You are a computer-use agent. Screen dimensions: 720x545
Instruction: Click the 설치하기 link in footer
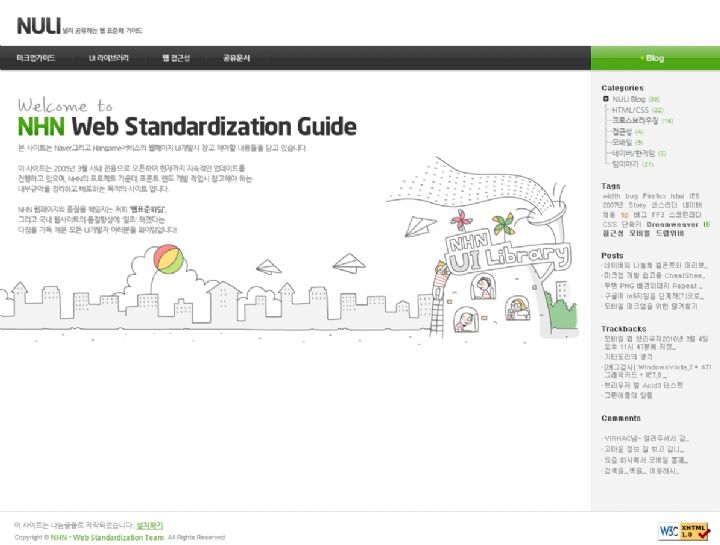tap(149, 524)
